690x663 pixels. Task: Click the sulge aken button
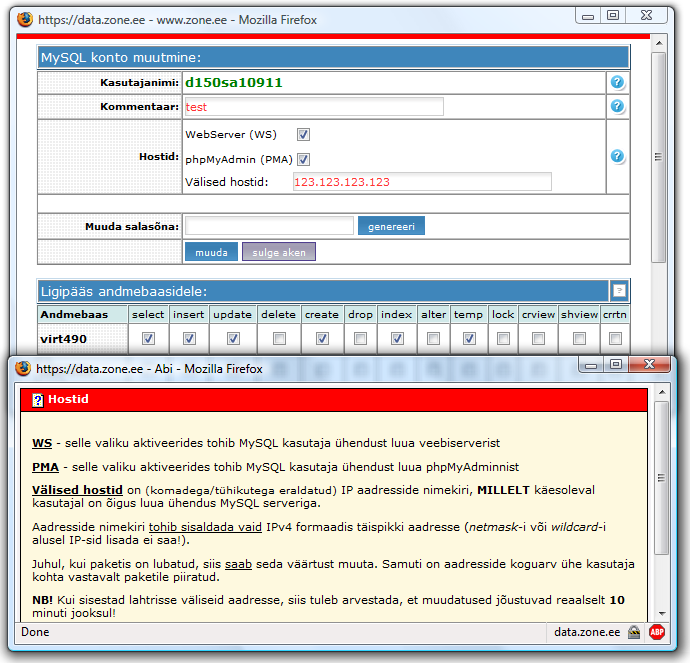(279, 252)
